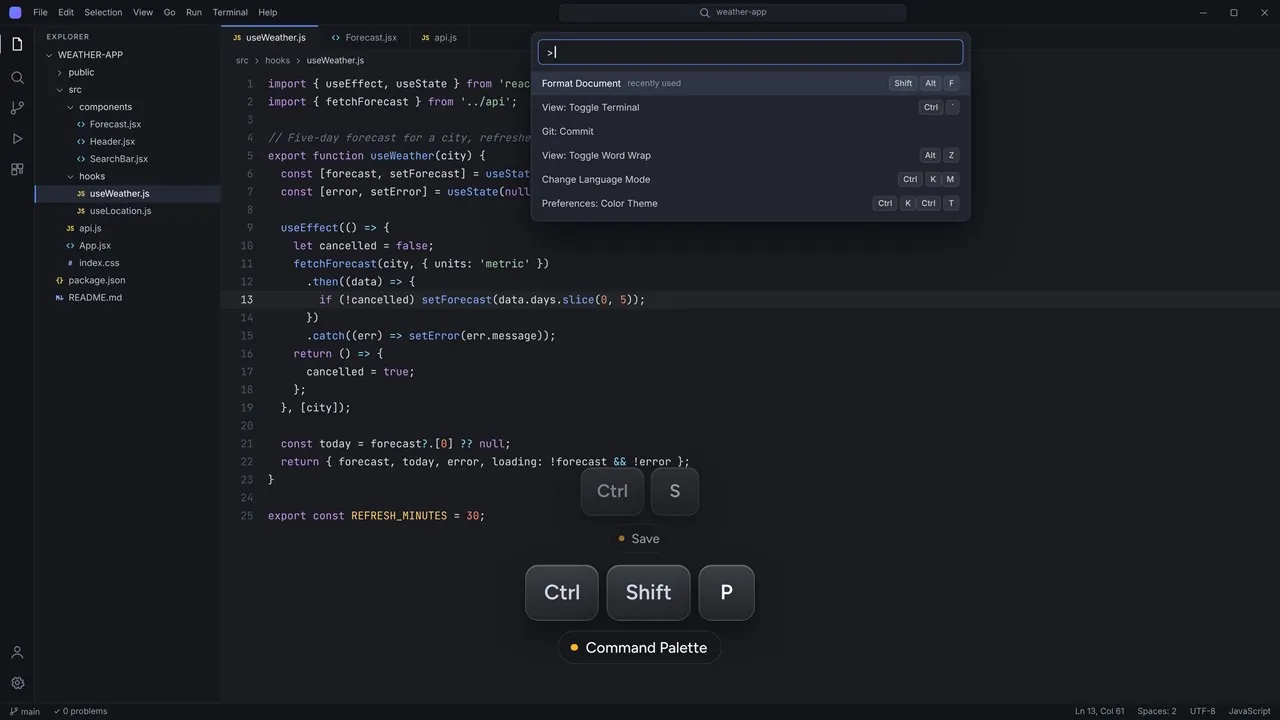Switch to the Forecast.jsx editor tab
1280x720 pixels.
point(363,37)
